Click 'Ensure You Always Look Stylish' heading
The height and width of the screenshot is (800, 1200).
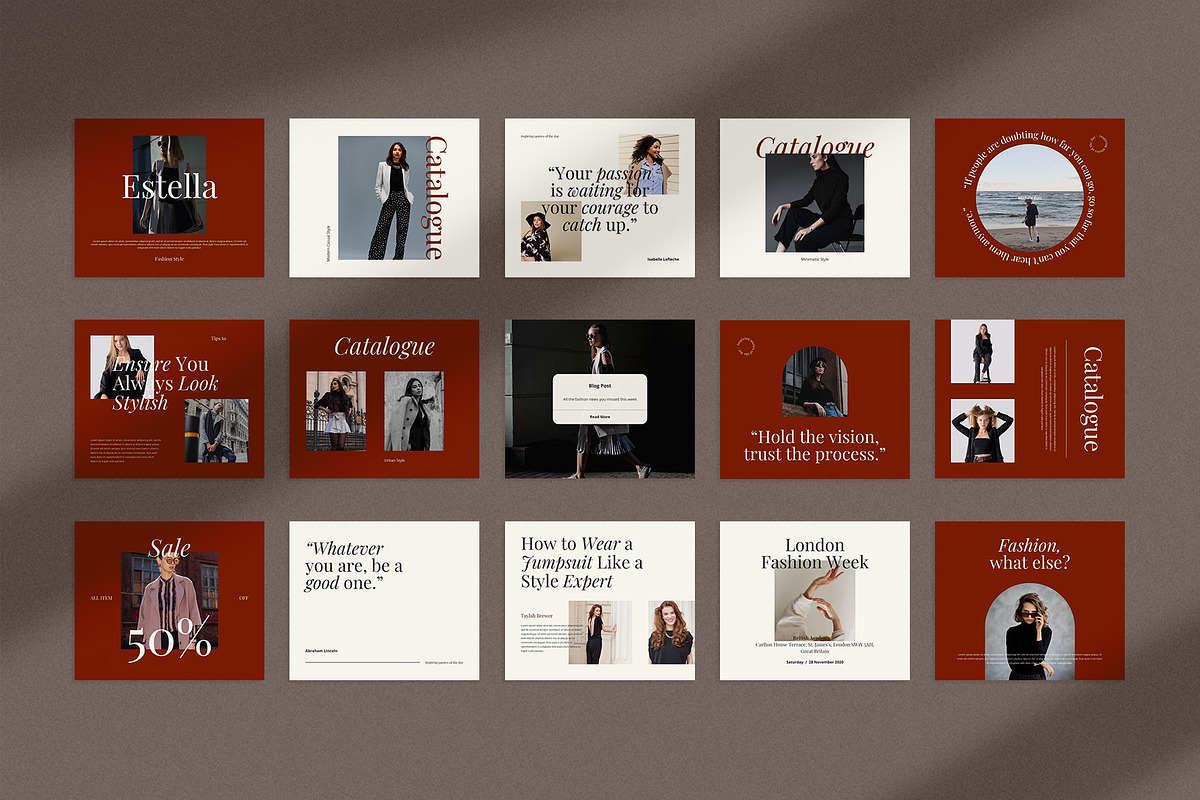165,384
